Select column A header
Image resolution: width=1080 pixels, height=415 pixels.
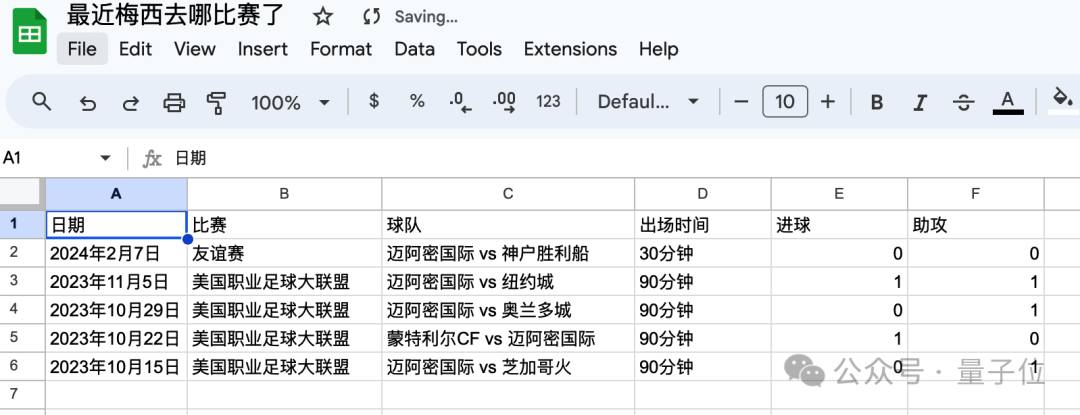(116, 194)
